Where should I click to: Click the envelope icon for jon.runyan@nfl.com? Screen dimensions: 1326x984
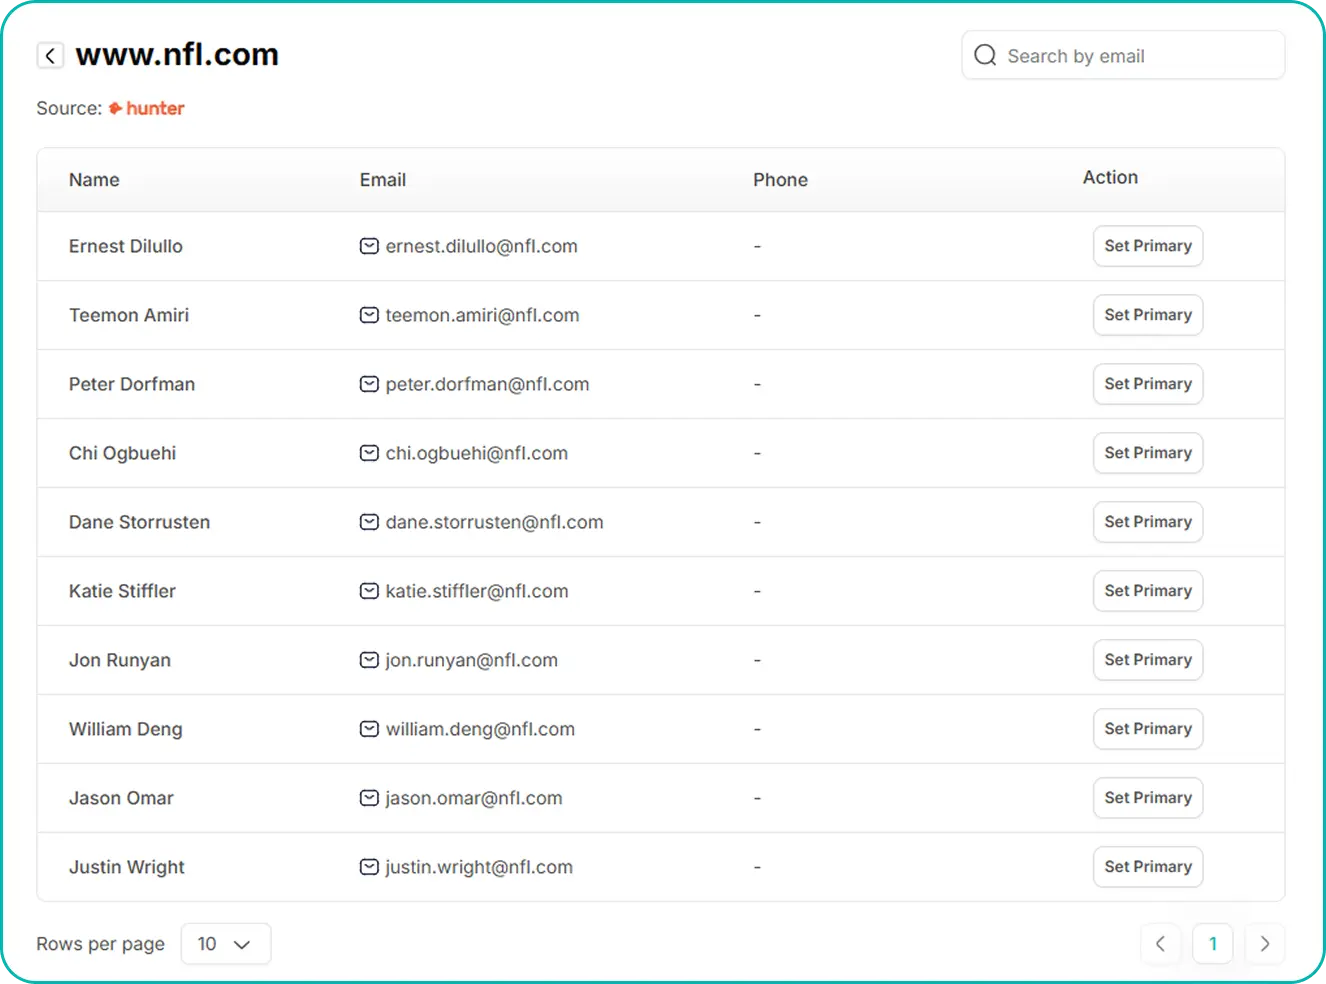[x=369, y=660]
